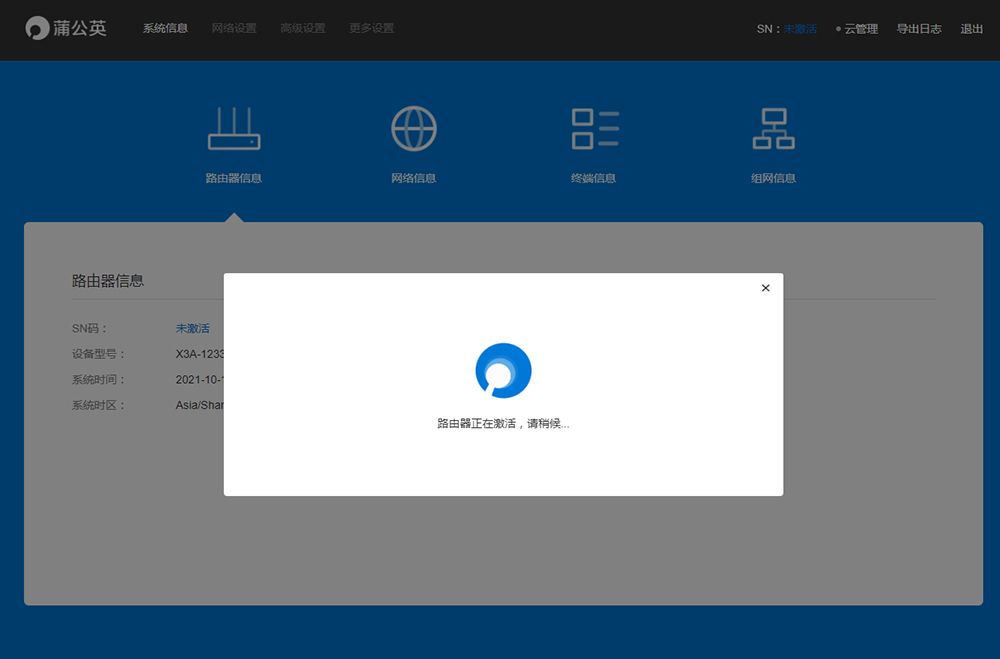This screenshot has height=659, width=1000.
Task: Select the 终端信息 text label
Action: 594,178
